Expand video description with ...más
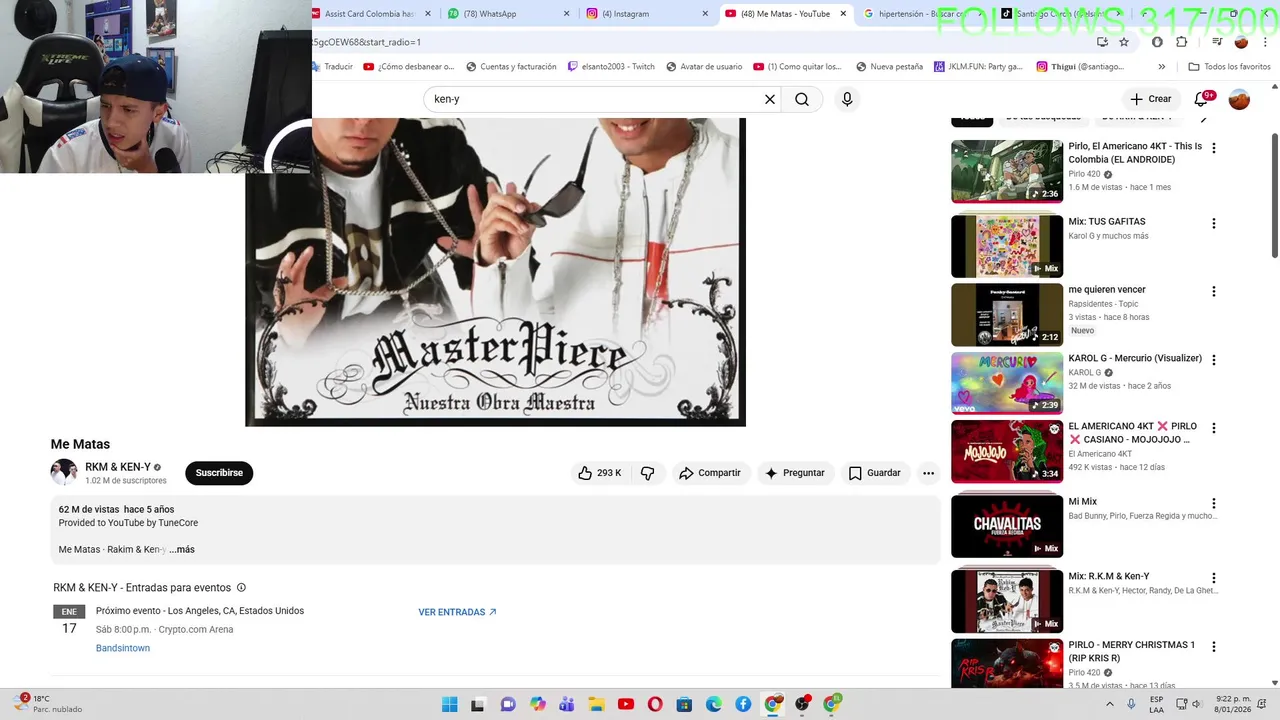The height and width of the screenshot is (720, 1280). coord(182,550)
